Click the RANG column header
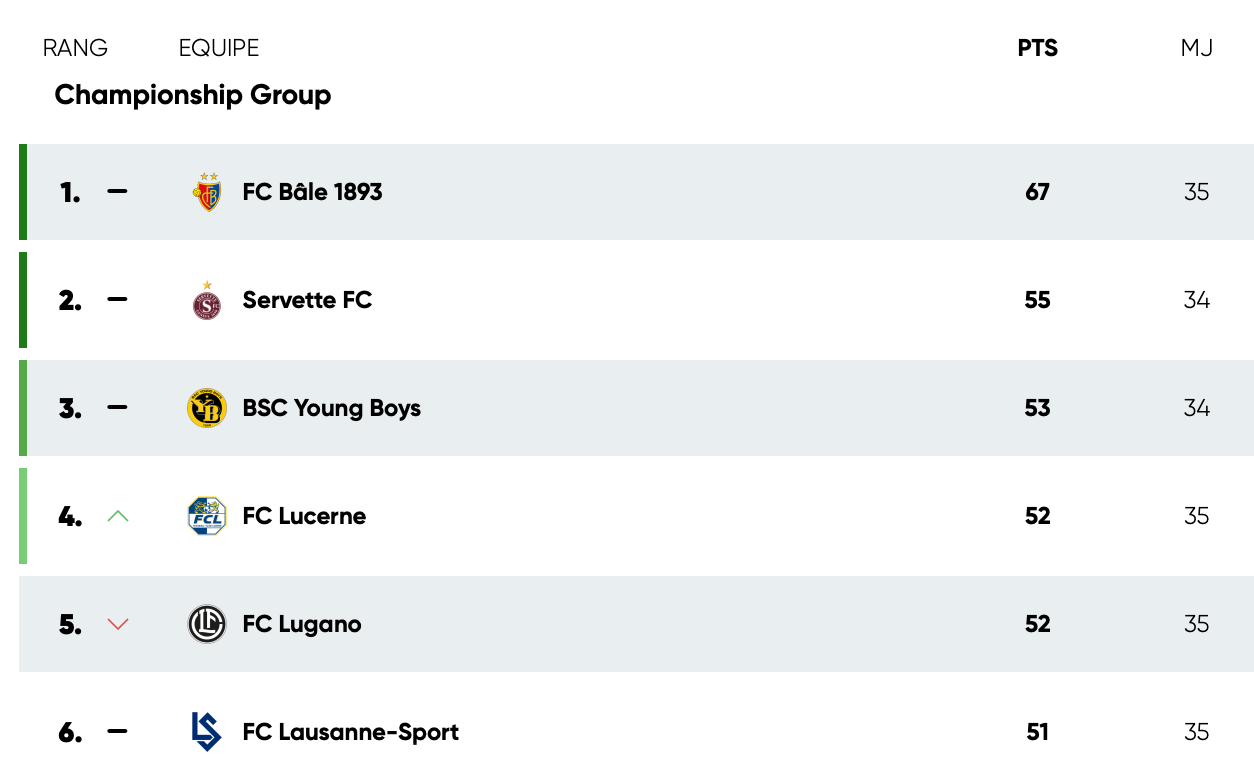This screenshot has height=782, width=1254. 75,48
